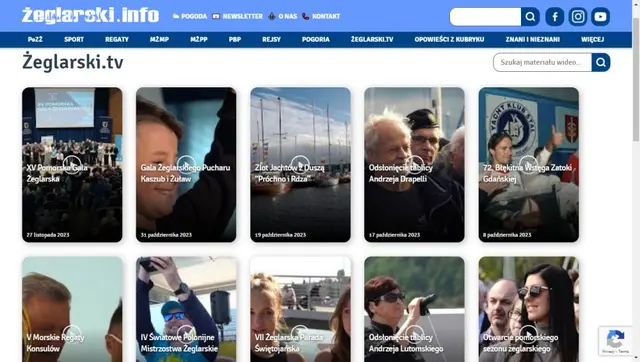This screenshot has height=362, width=640.
Task: Click the Żeglarski.tv page heading
Action: (x=73, y=62)
